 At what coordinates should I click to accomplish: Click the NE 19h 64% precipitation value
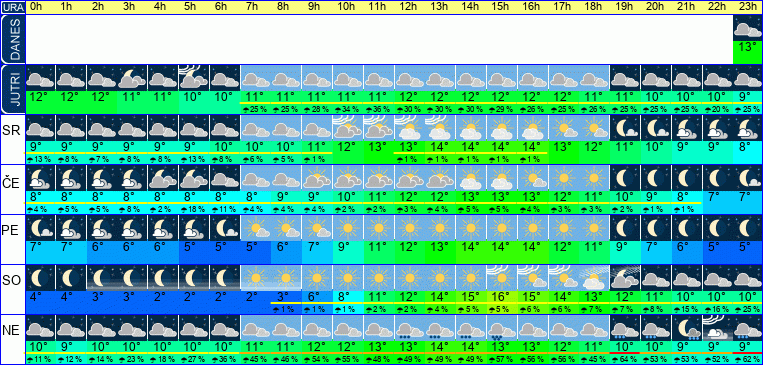[625, 360]
